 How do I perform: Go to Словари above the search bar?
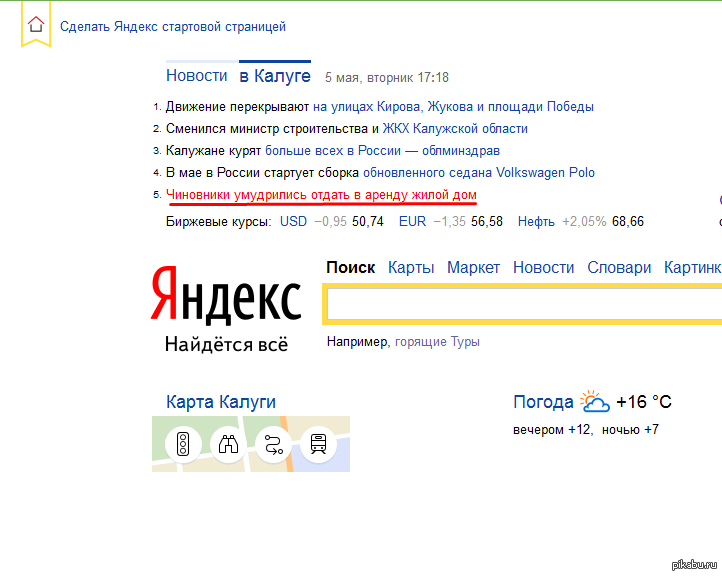619,267
